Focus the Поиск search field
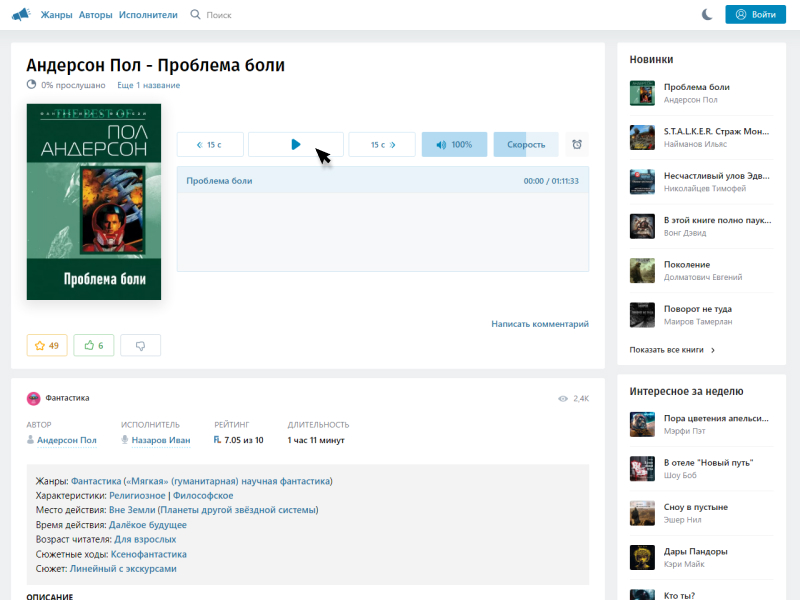 click(x=219, y=15)
